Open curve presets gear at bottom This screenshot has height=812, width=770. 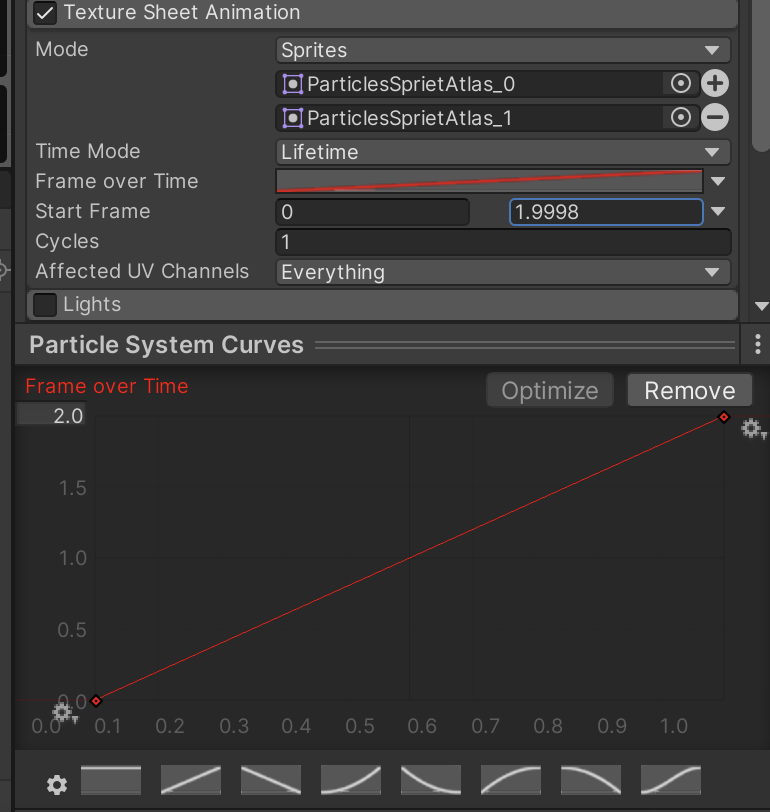pos(57,785)
